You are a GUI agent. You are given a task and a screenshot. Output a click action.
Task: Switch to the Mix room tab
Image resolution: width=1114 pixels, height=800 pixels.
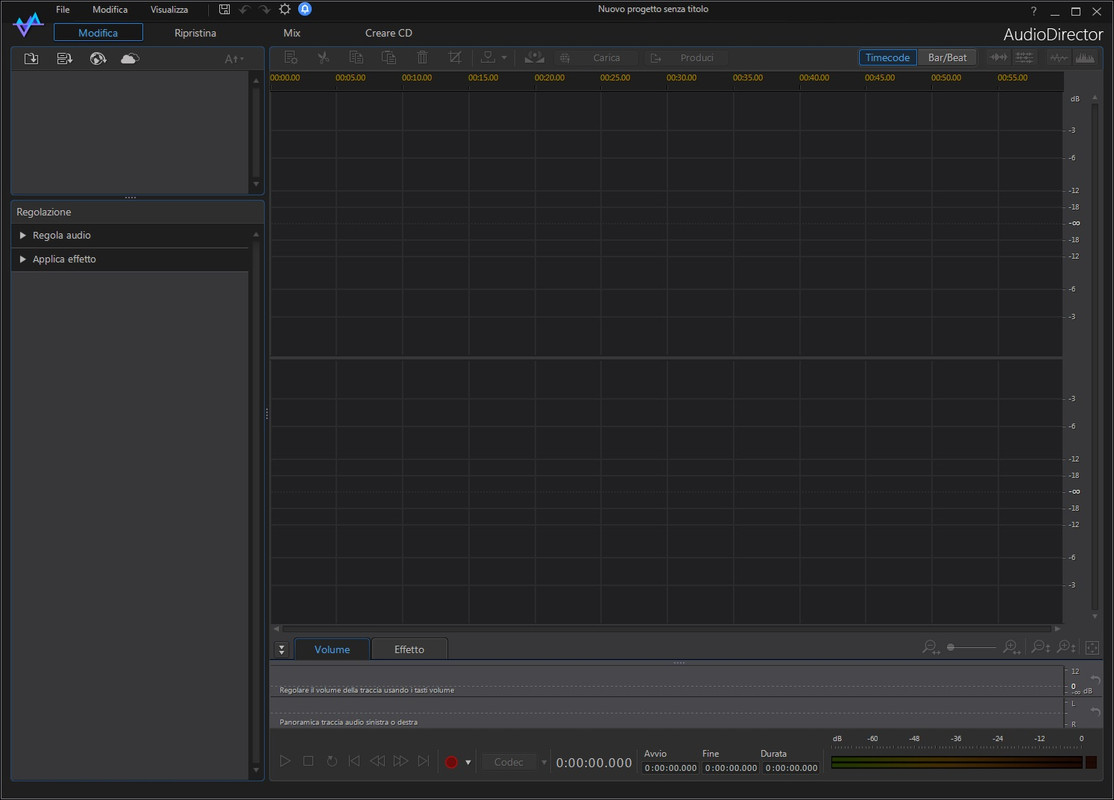(292, 33)
